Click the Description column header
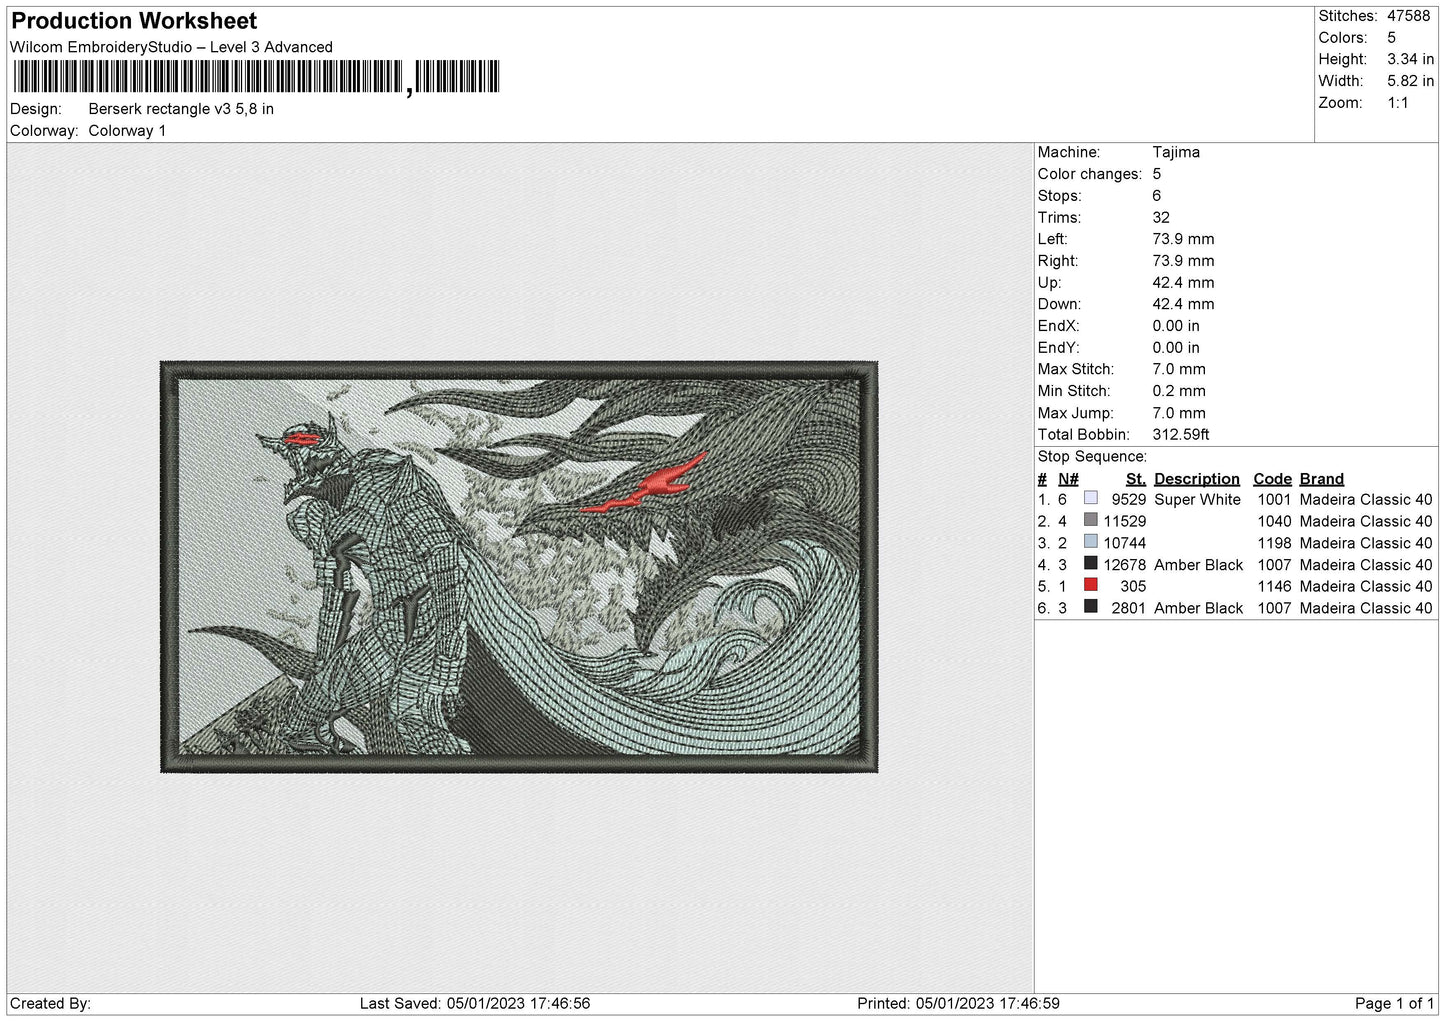This screenshot has width=1445, height=1021. [1196, 479]
